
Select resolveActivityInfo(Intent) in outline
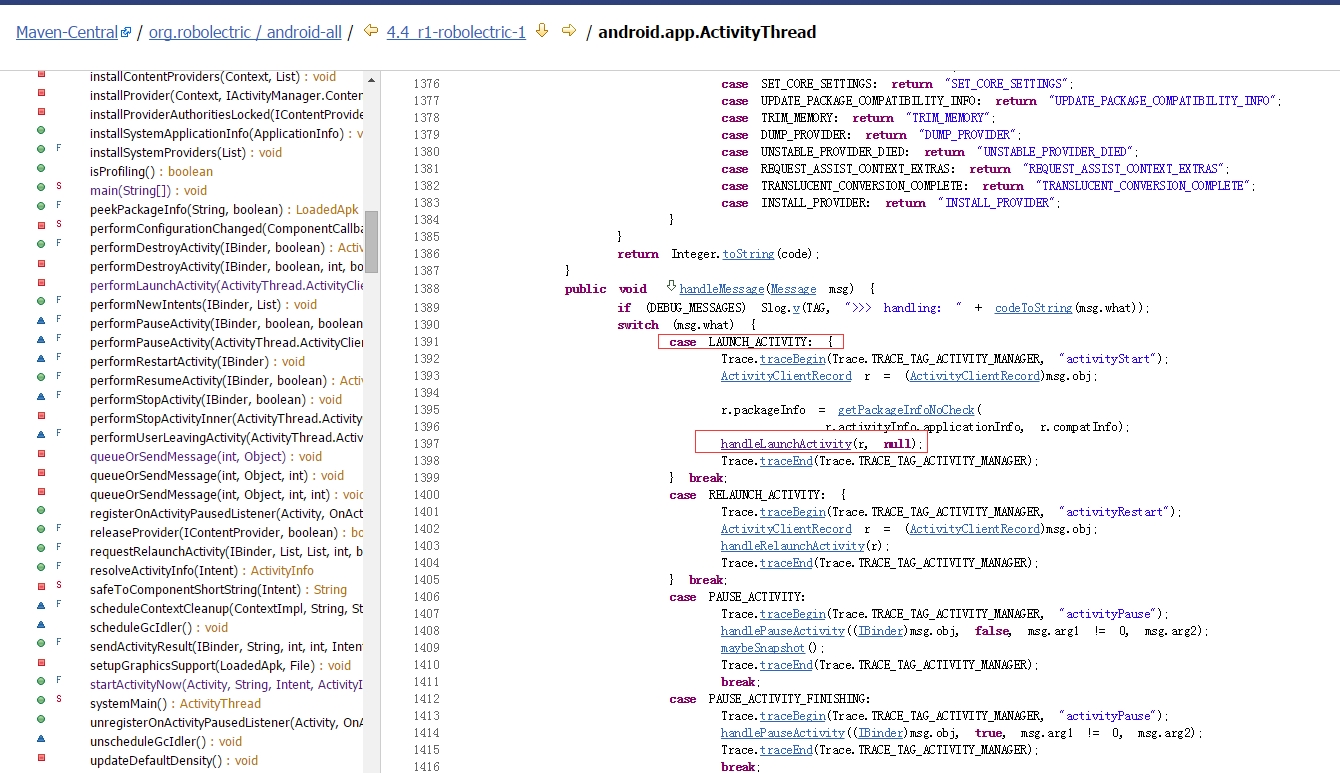click(x=202, y=570)
